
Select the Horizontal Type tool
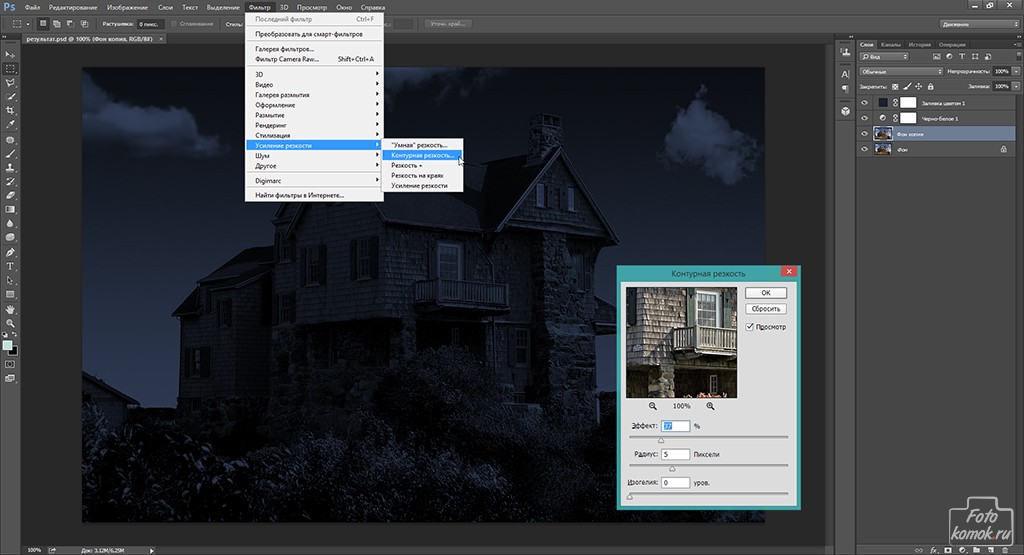[10, 266]
